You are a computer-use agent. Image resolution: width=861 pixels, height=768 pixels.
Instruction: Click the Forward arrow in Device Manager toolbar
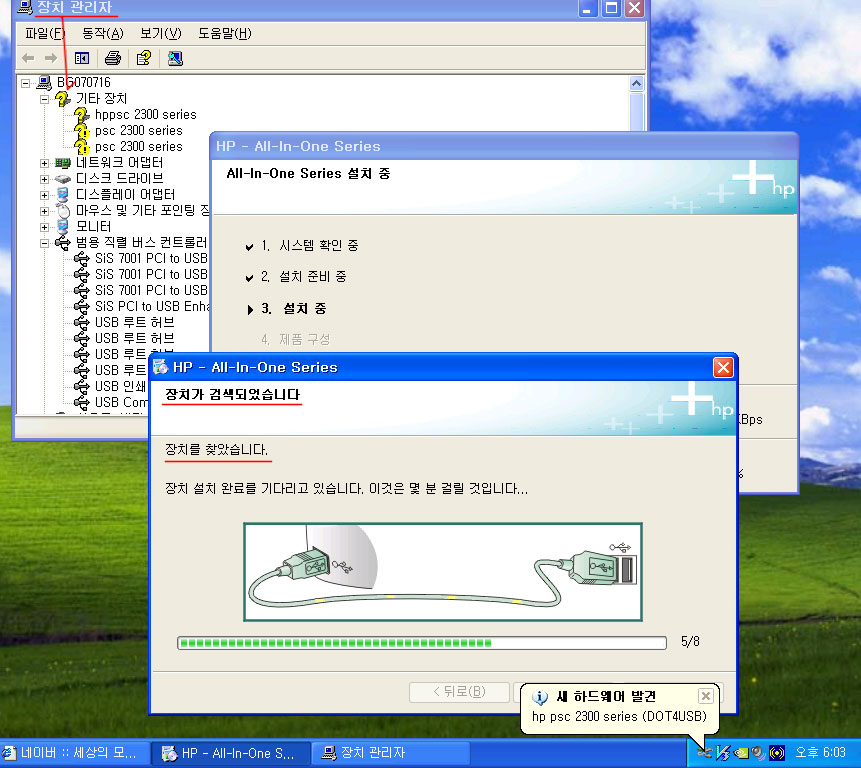(51, 58)
